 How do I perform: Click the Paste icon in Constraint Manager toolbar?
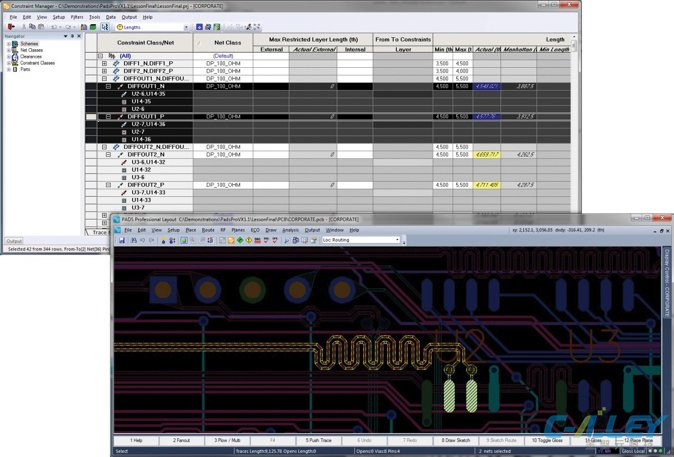(x=41, y=27)
